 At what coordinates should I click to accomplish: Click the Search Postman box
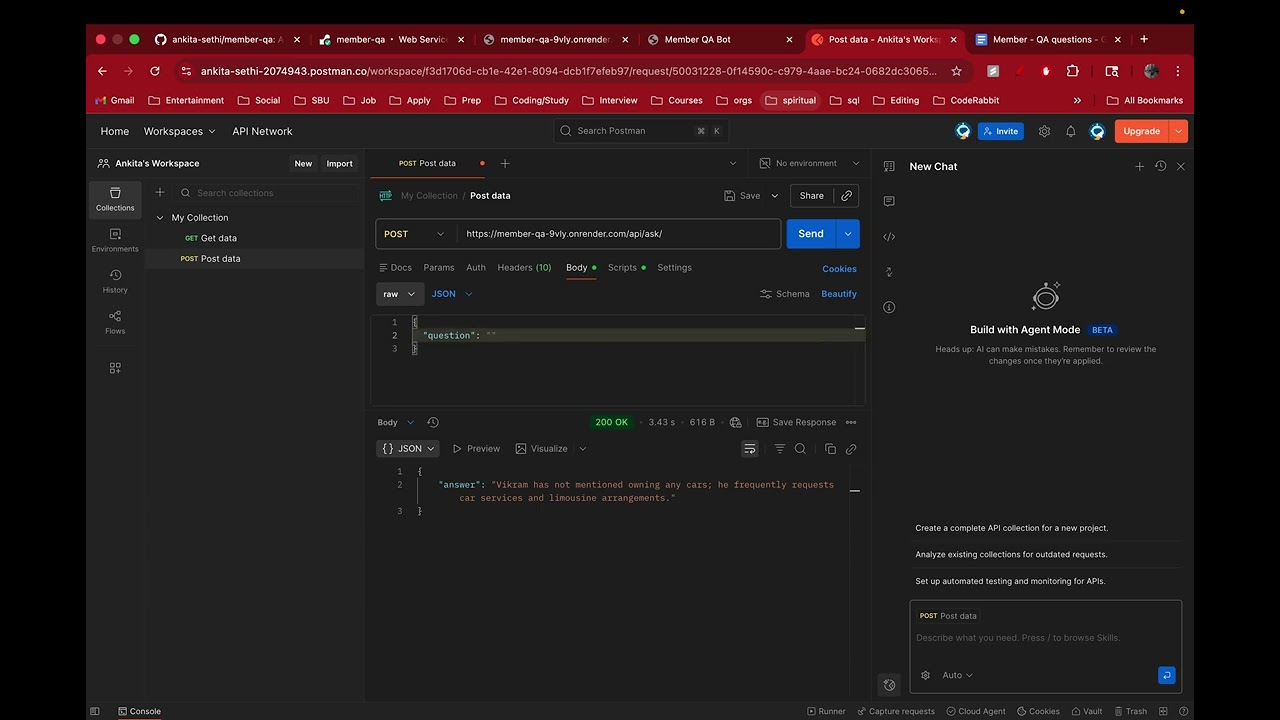(x=641, y=131)
